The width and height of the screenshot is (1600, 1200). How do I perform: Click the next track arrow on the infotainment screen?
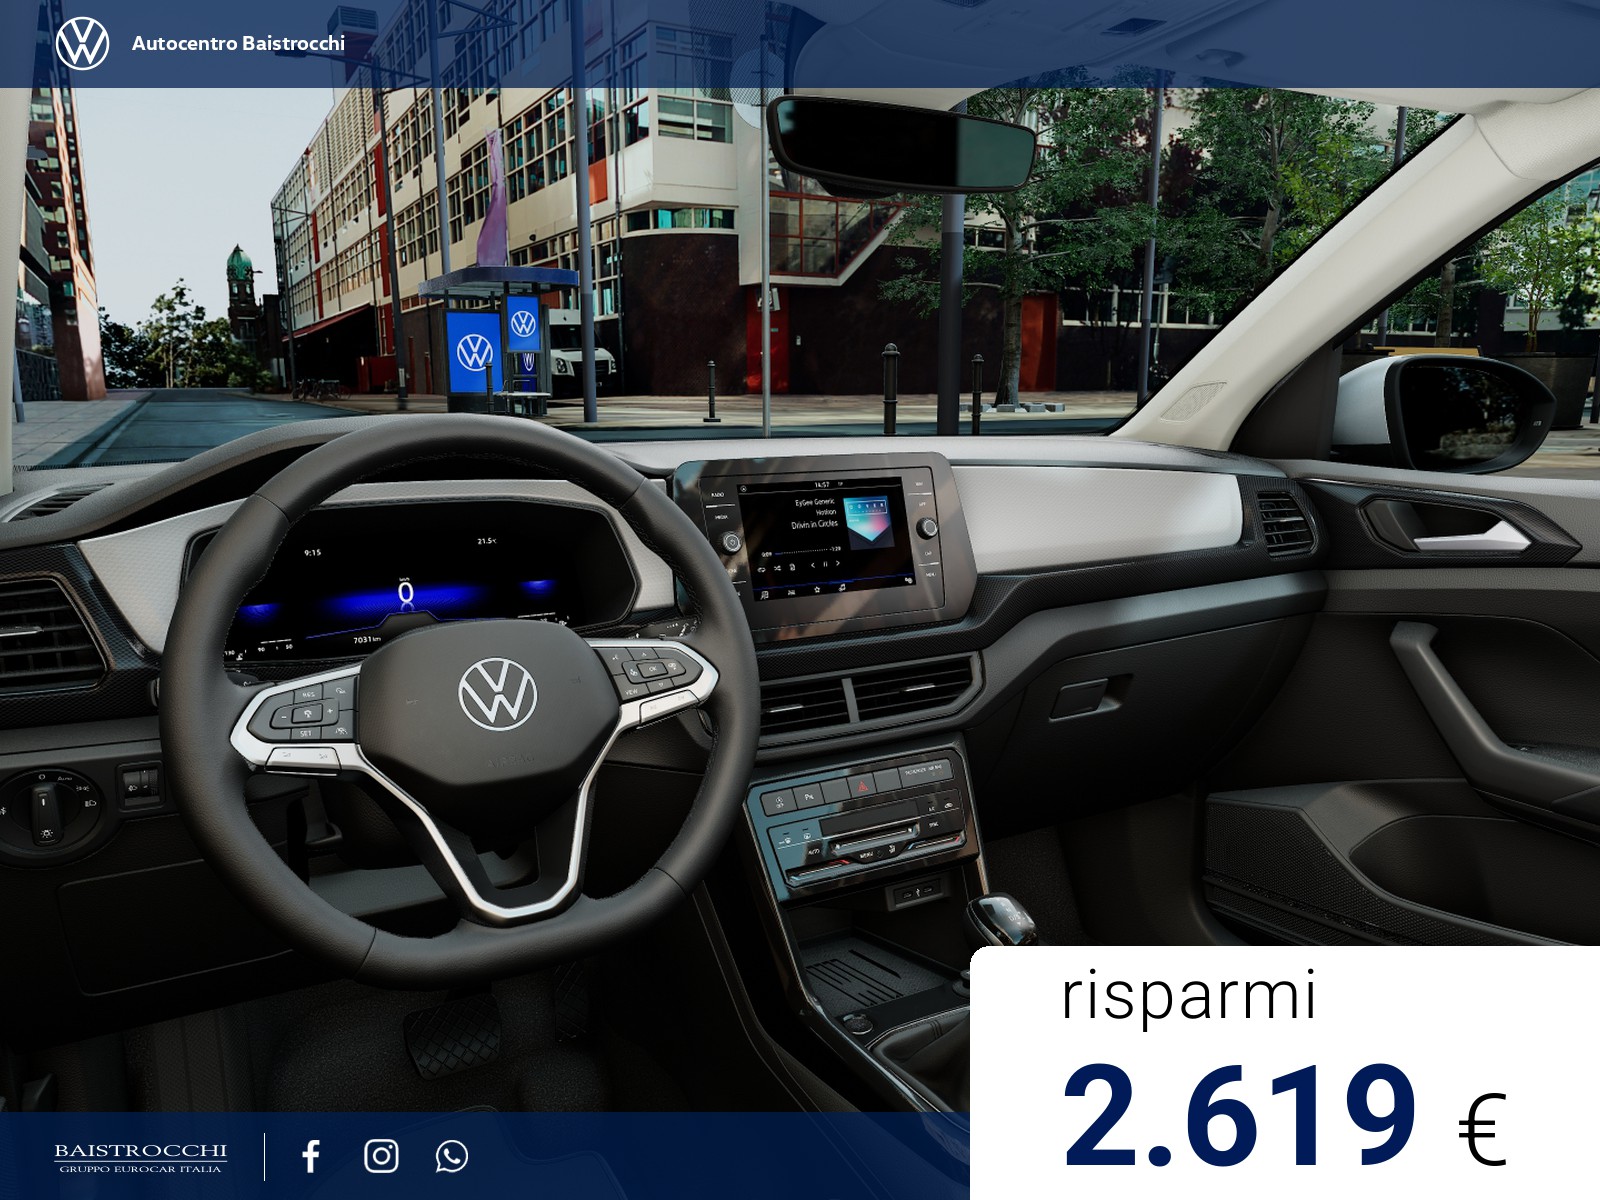tap(838, 563)
